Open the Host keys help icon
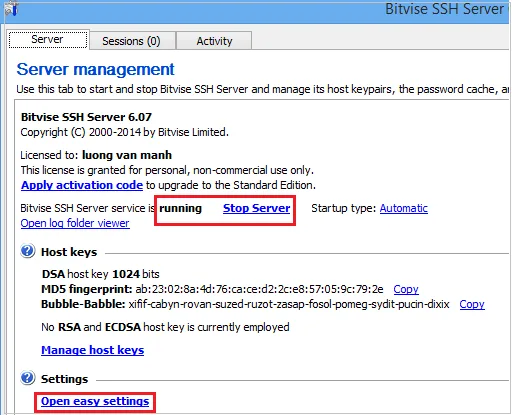512x415 pixels. coord(27,251)
